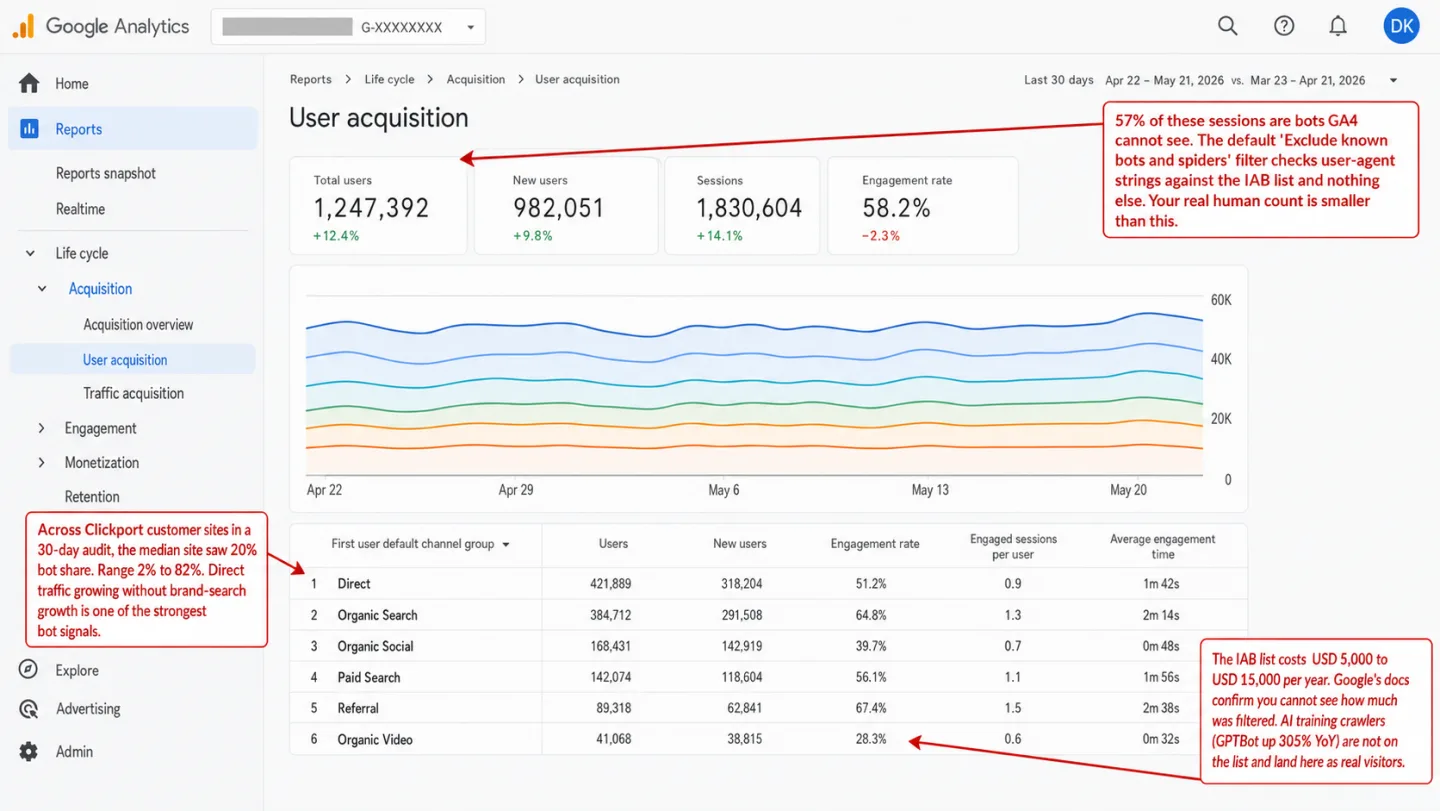Open the property selector dropdown
Screen dimensions: 1440x811
pyautogui.click(x=348, y=27)
